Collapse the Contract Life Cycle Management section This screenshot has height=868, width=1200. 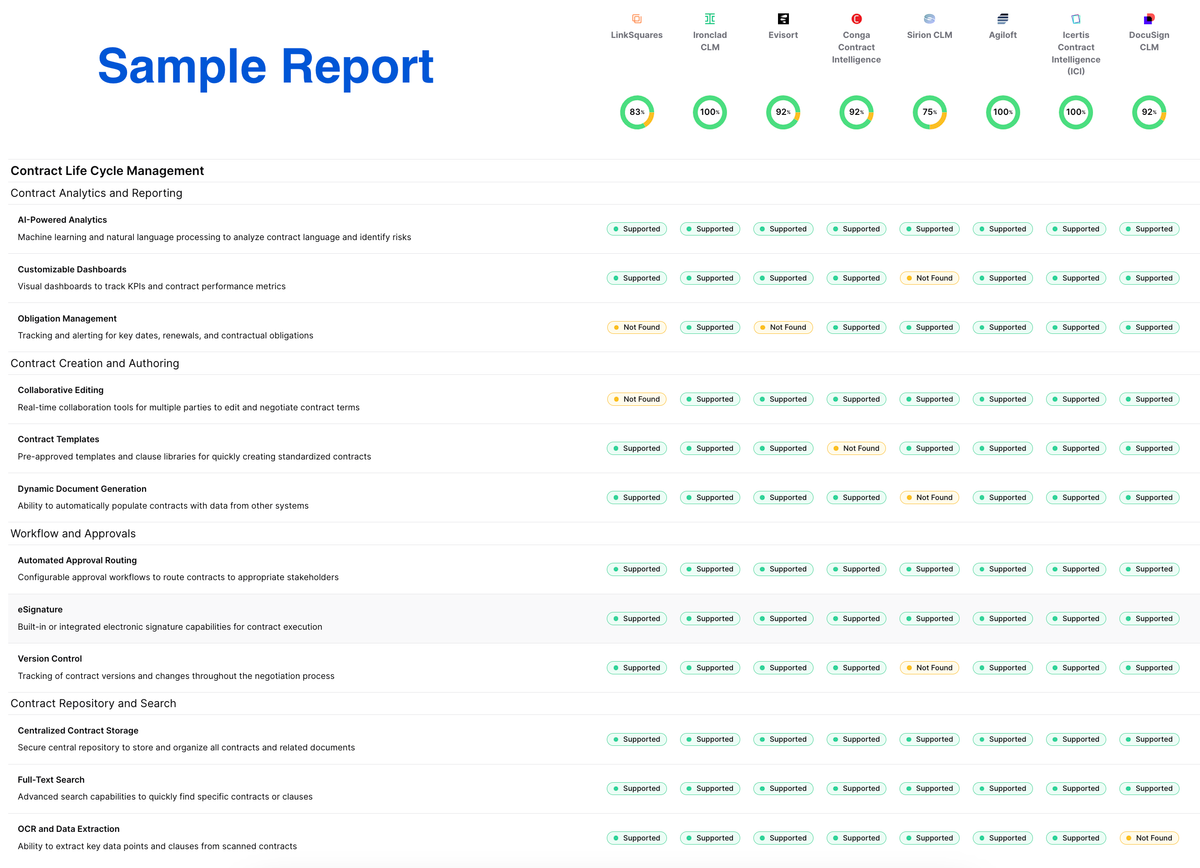(107, 171)
